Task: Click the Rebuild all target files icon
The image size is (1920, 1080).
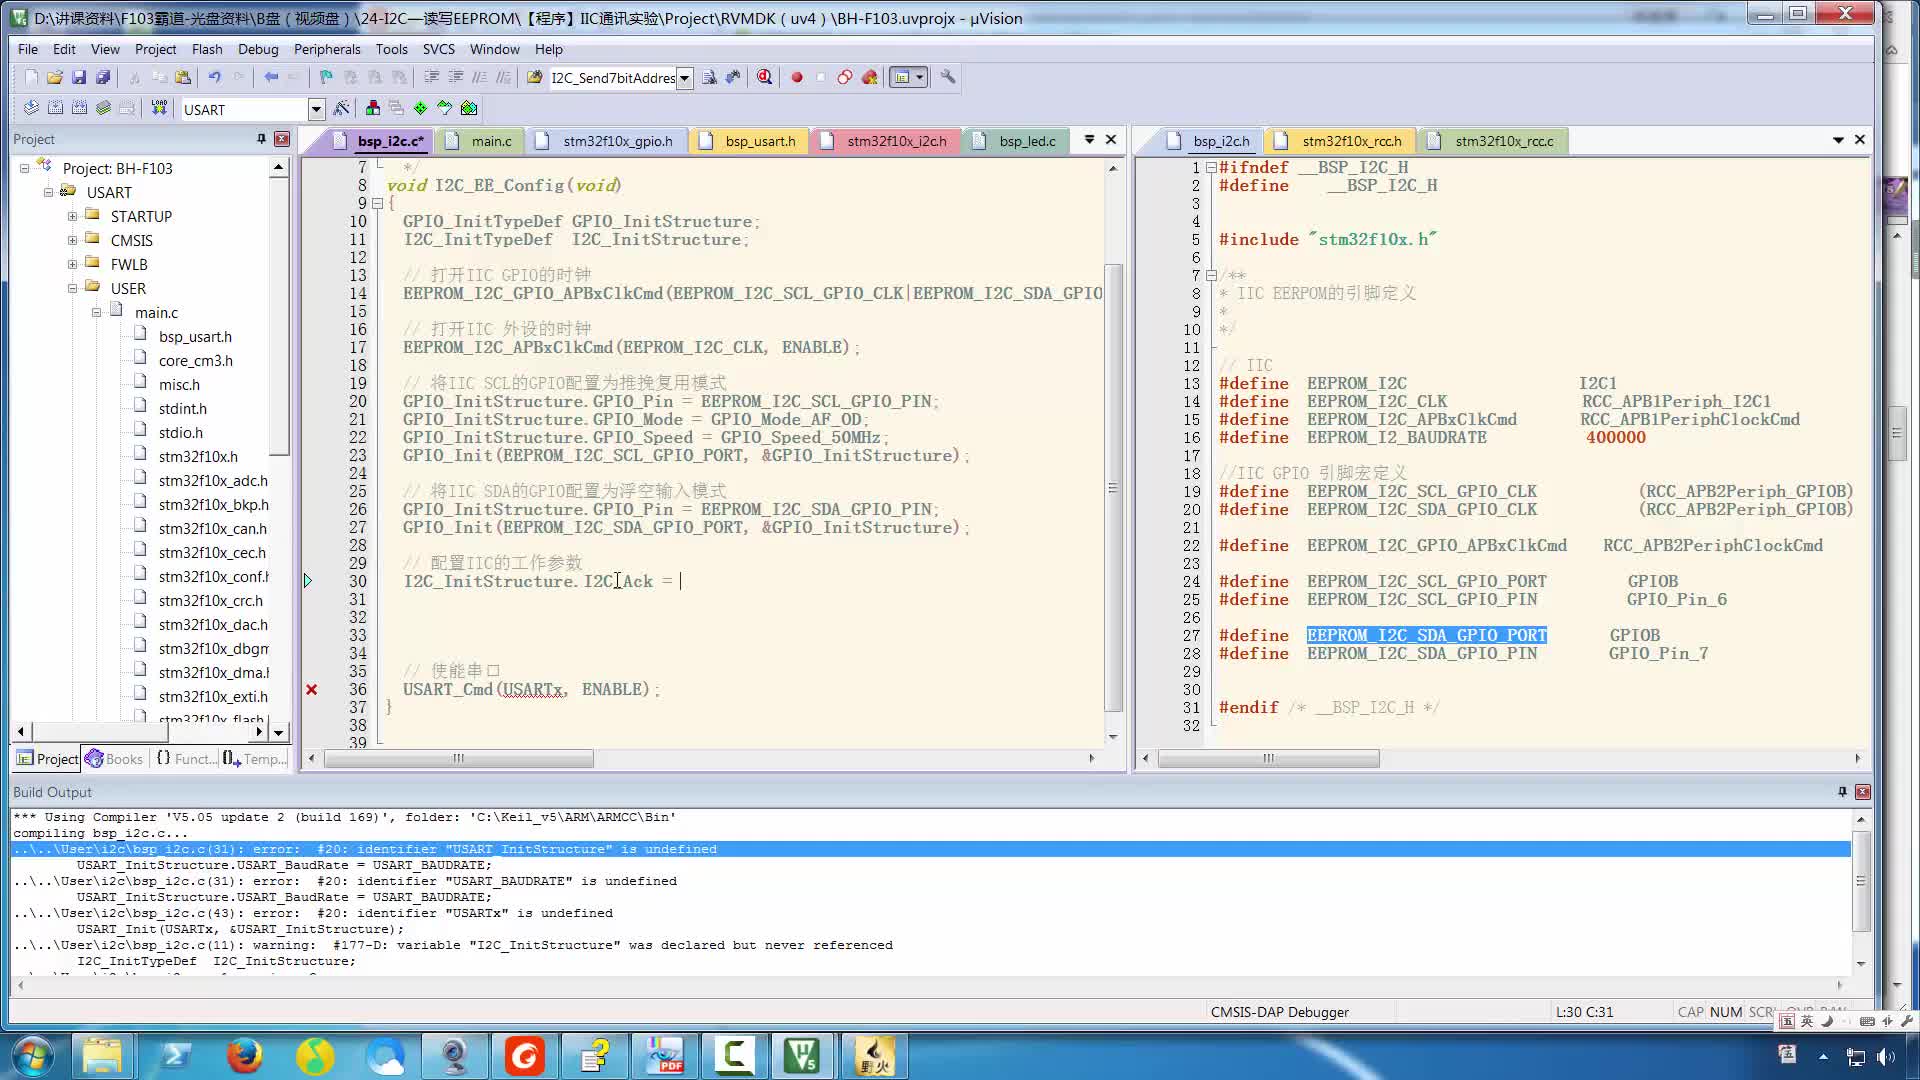Action: pos(79,108)
